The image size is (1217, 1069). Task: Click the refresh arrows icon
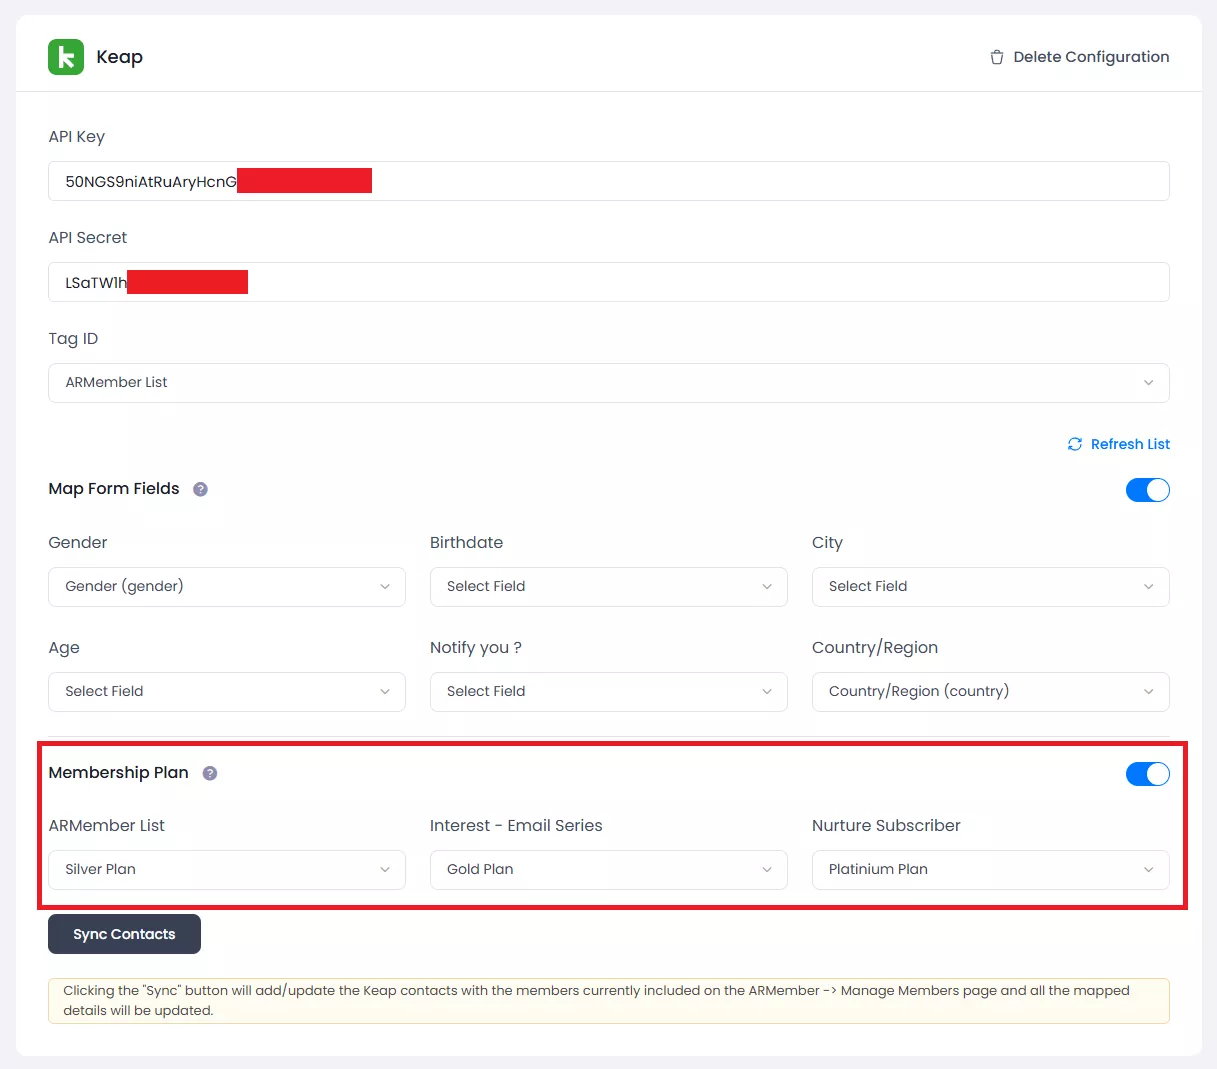pyautogui.click(x=1075, y=444)
